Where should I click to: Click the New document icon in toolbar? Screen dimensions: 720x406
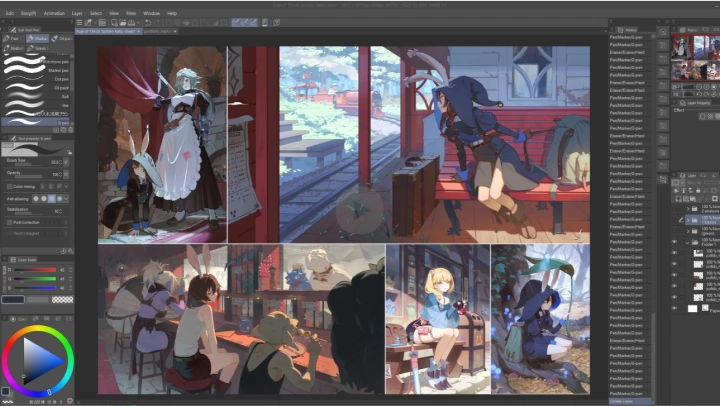coord(114,23)
